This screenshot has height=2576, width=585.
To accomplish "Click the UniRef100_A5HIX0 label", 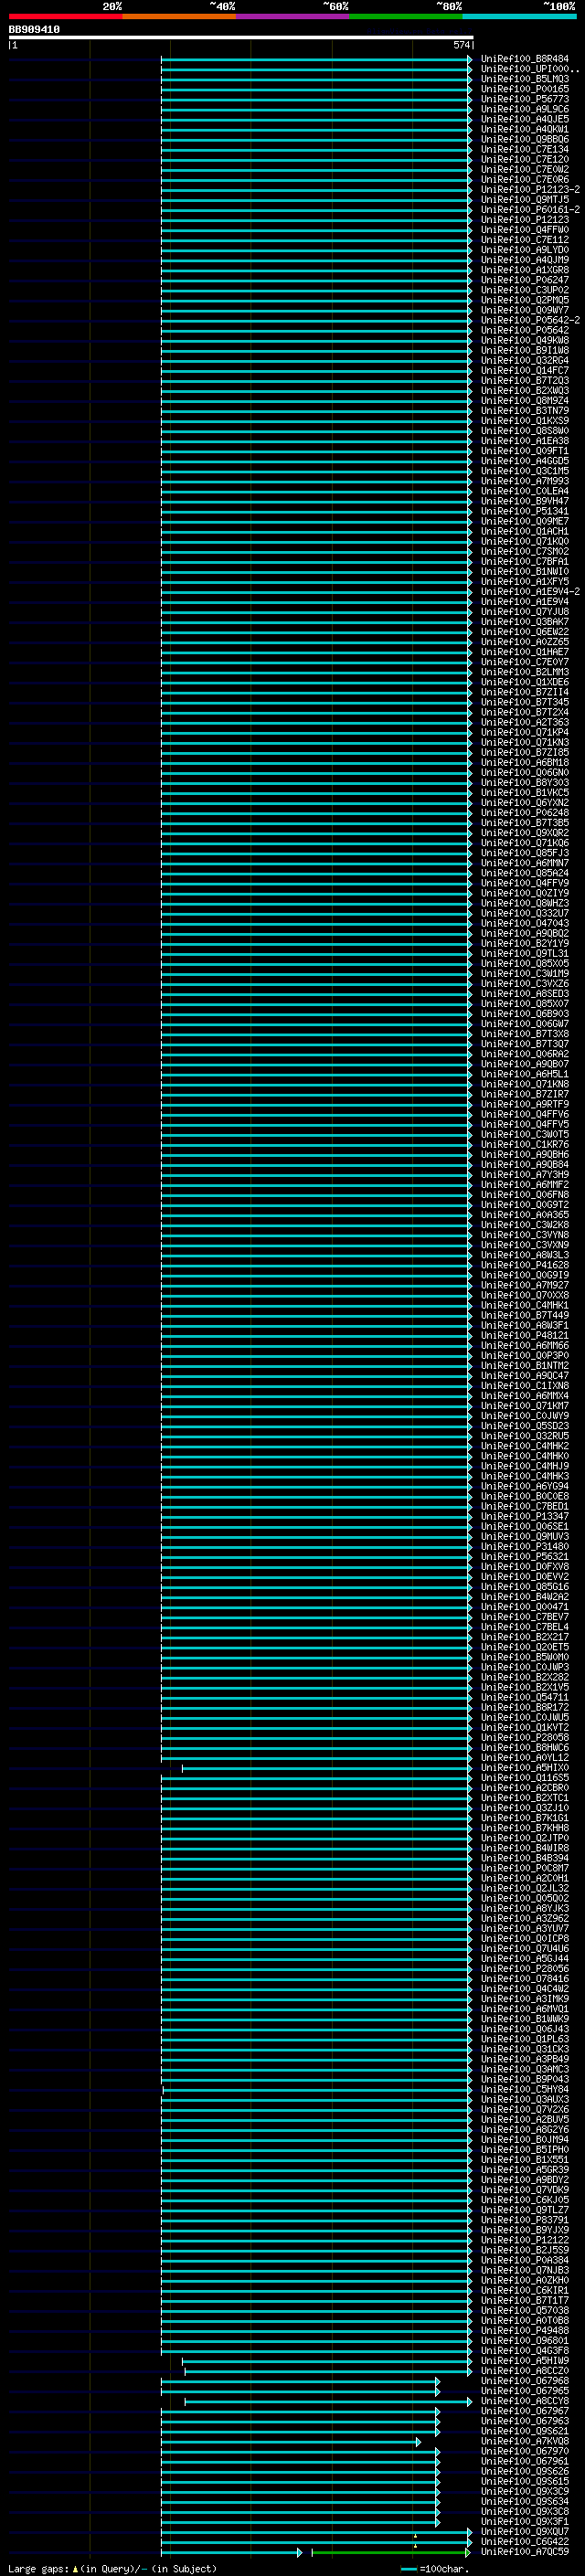I will (x=525, y=1767).
